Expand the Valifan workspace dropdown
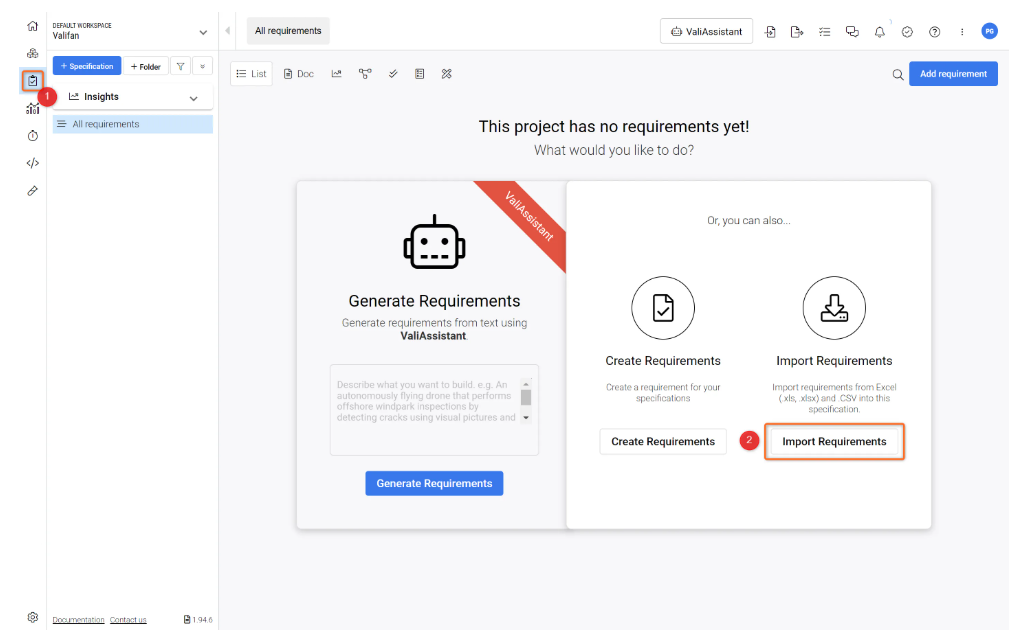Image resolution: width=1025 pixels, height=635 pixels. [x=203, y=32]
